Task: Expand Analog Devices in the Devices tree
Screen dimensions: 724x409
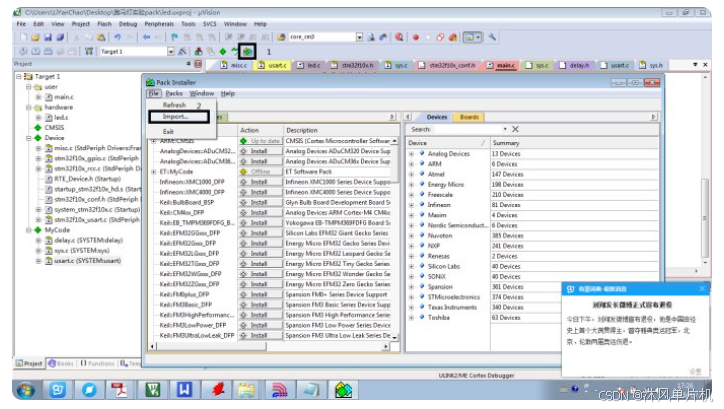Action: 411,154
